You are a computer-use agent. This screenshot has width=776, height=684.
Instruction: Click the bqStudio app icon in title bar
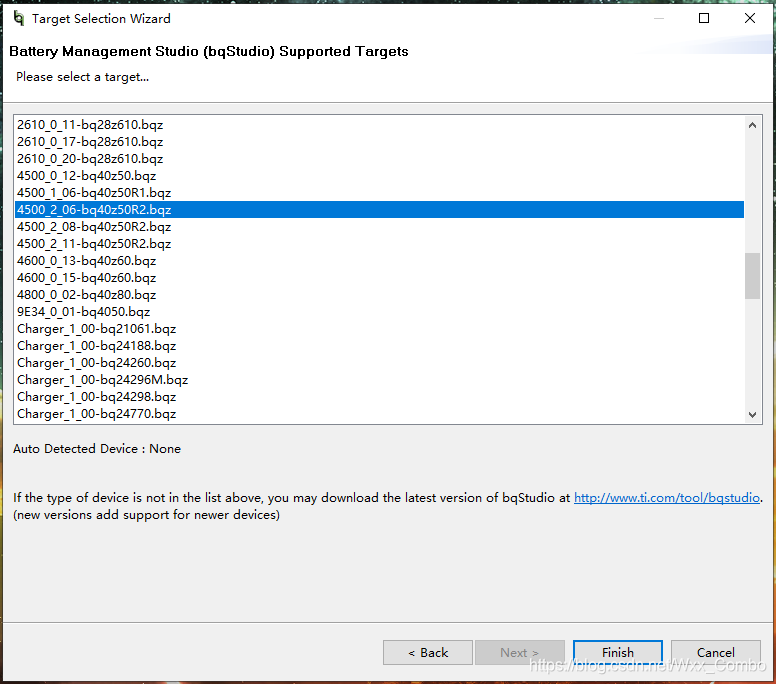19,19
